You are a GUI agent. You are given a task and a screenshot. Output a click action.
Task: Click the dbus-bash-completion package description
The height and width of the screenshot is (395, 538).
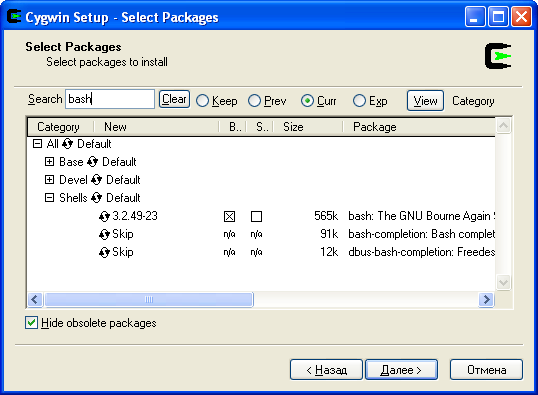click(422, 252)
